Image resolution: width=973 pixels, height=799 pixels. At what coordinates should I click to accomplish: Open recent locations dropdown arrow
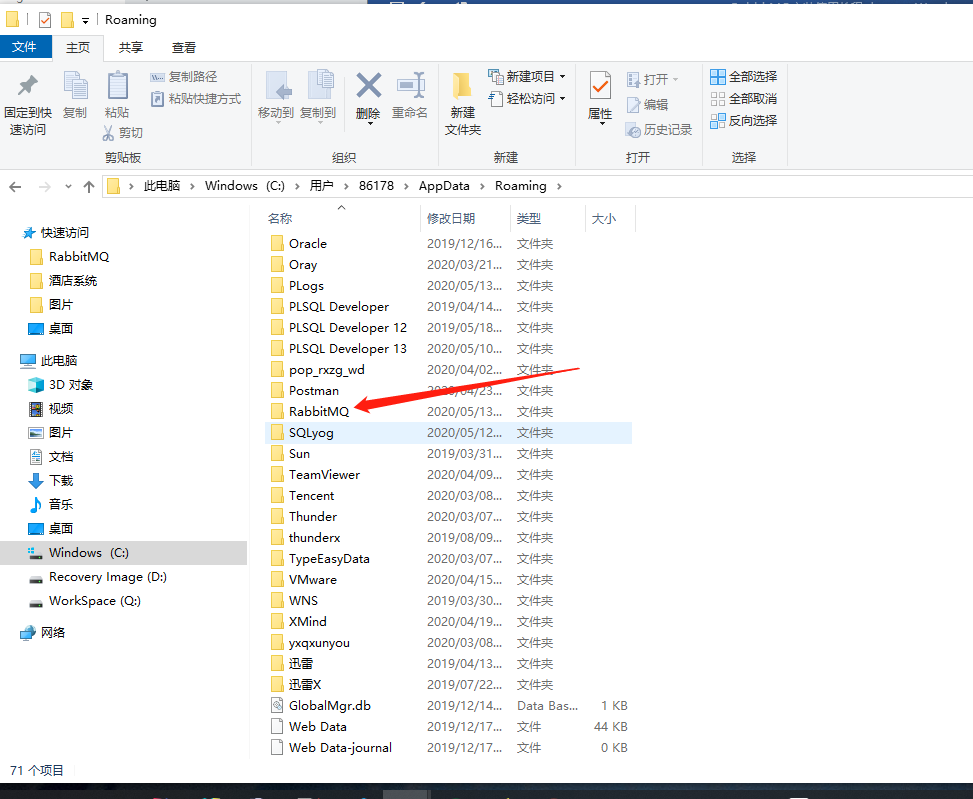[68, 186]
